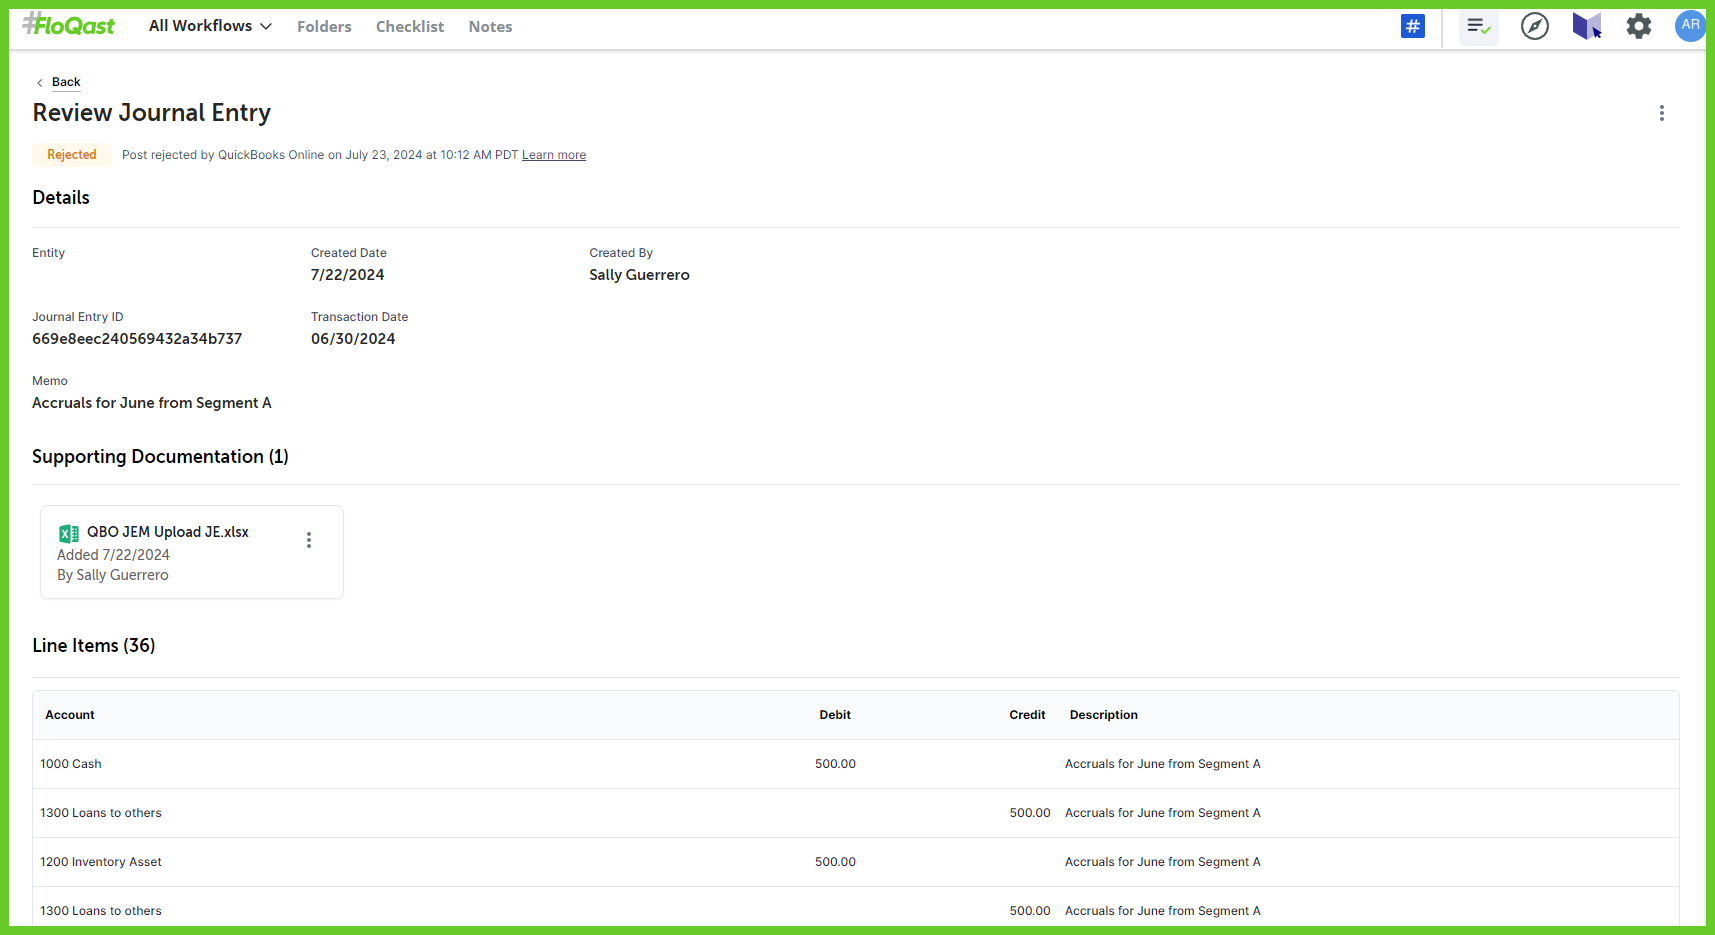Screen dimensions: 1715x935
Task: Open the blue hashtag icon
Action: tap(1412, 26)
